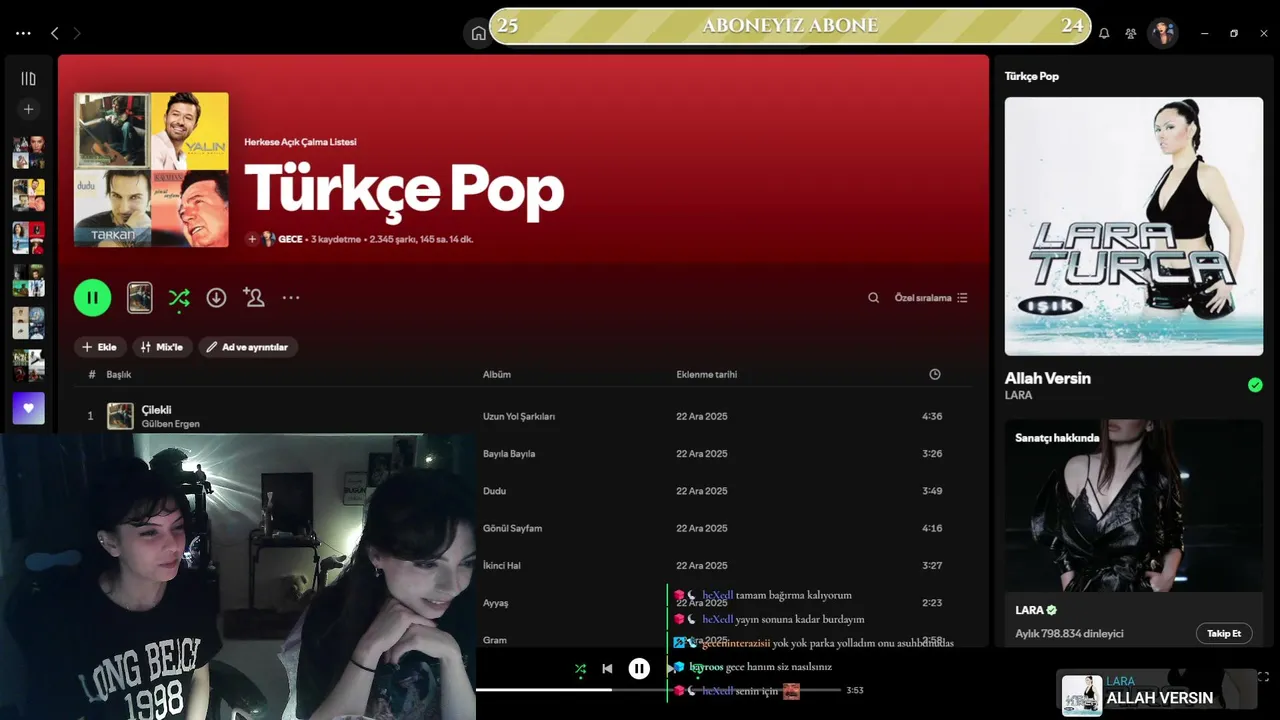The image size is (1280, 720).
Task: Toggle shuffle in the bottom player bar
Action: (580, 669)
